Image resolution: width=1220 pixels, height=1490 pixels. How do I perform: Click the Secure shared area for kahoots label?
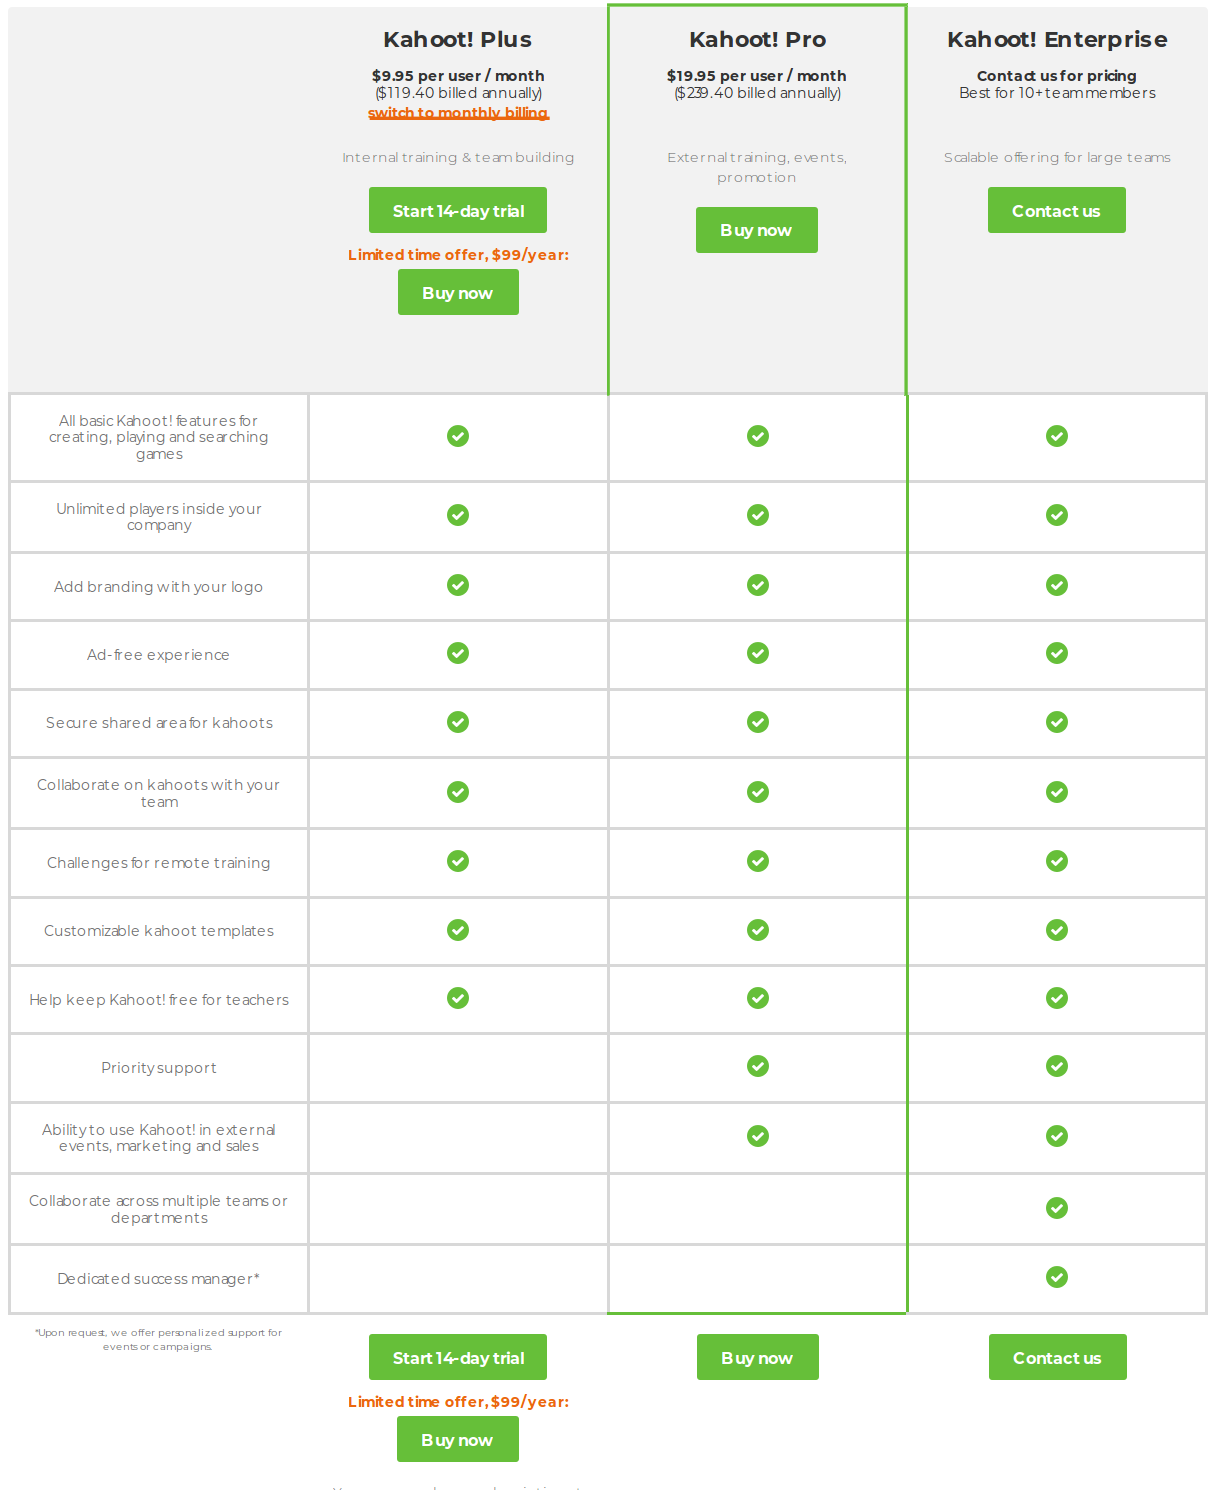pyautogui.click(x=159, y=723)
